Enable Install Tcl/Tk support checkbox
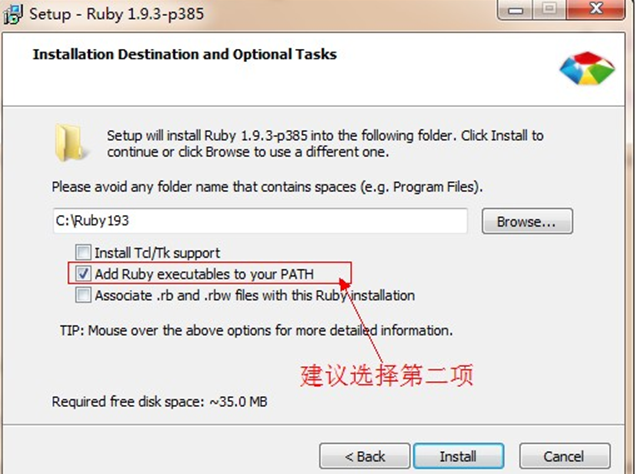The height and width of the screenshot is (474, 635). point(83,253)
